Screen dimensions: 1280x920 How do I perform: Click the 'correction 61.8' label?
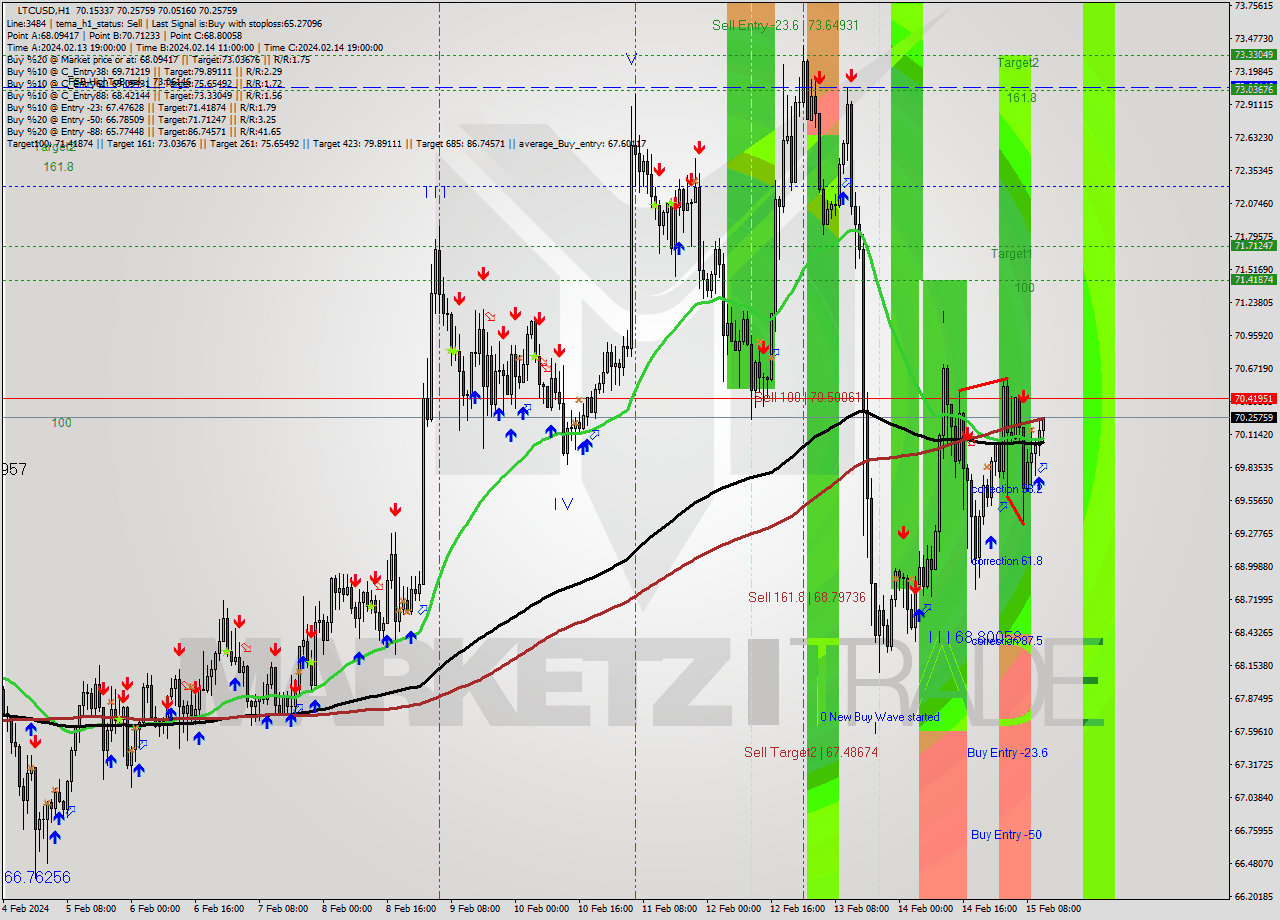click(1006, 561)
